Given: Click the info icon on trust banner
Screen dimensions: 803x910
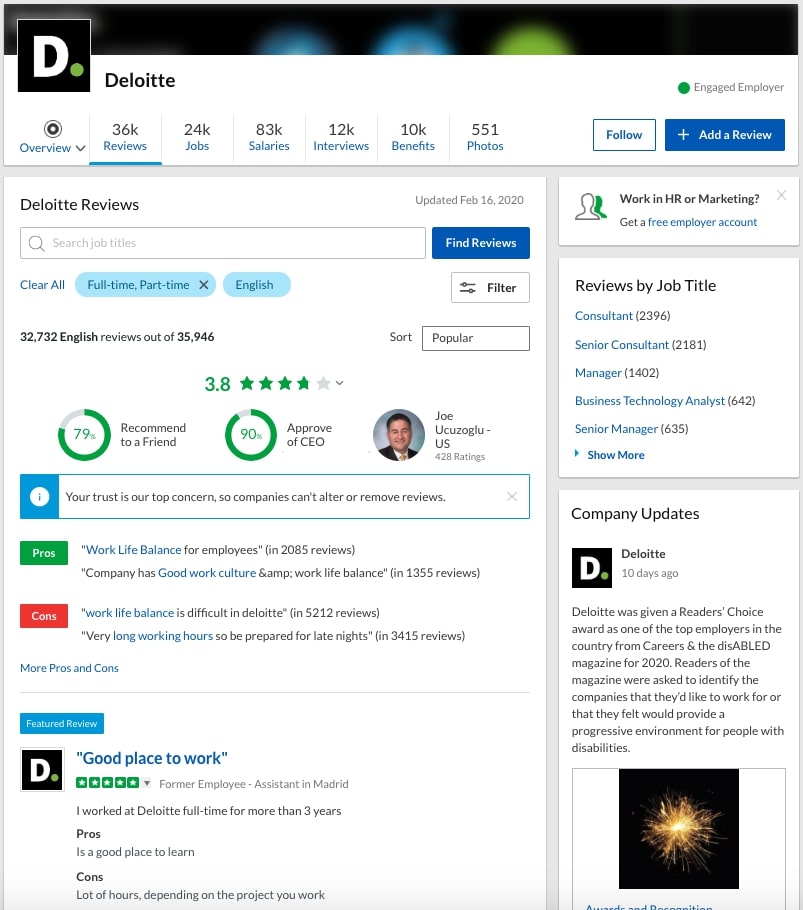Looking at the screenshot, I should [39, 496].
